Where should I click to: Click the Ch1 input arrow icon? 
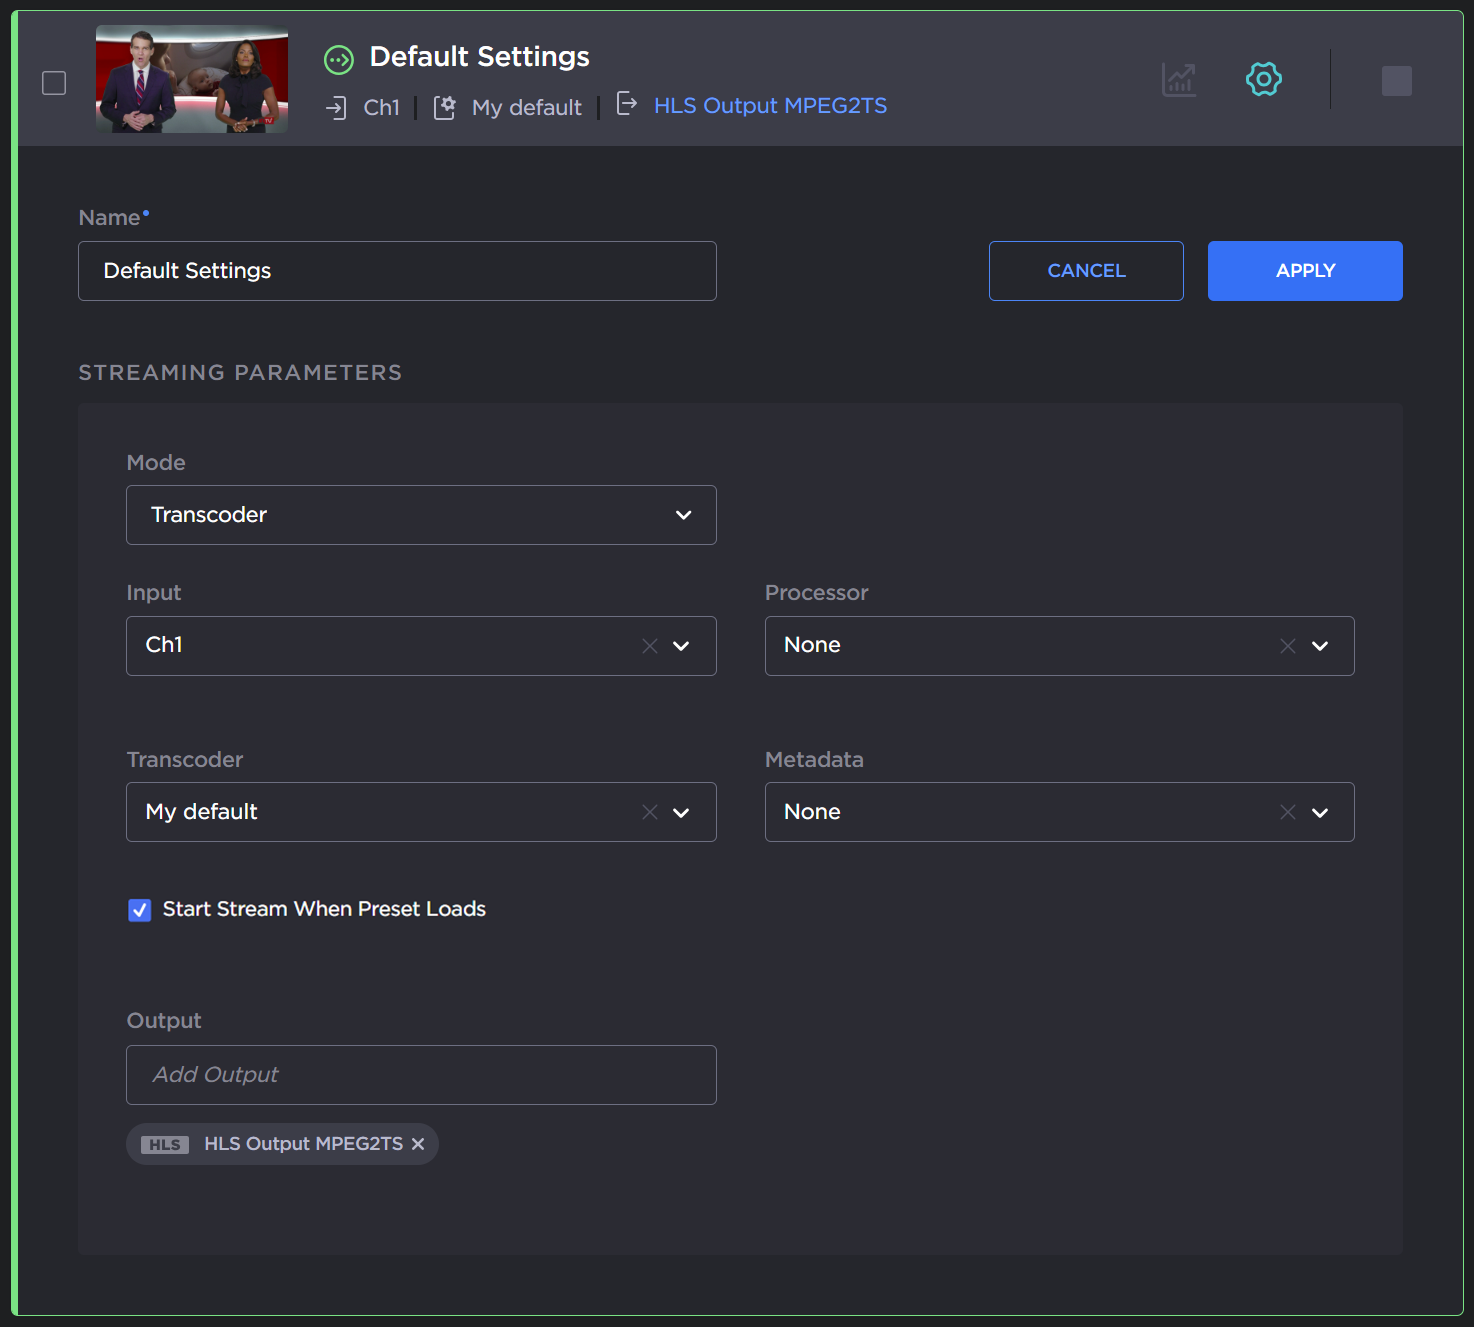(x=336, y=108)
